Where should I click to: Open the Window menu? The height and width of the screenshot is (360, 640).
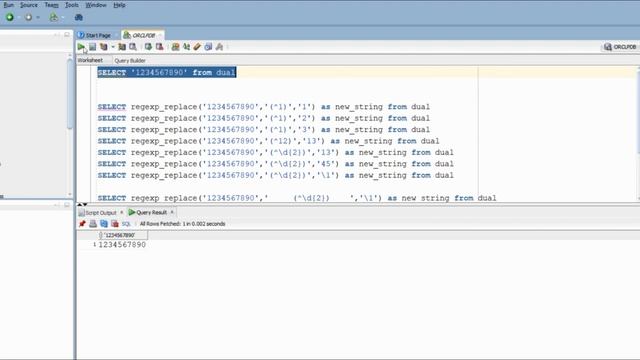click(x=96, y=5)
